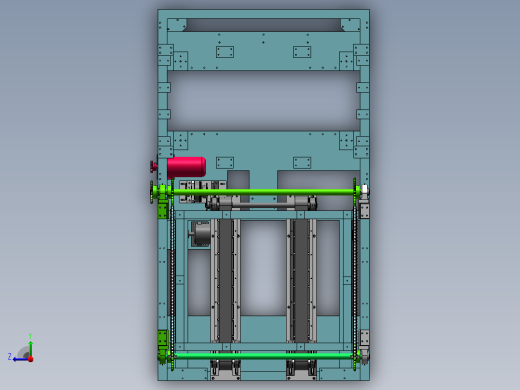Image resolution: width=520 pixels, height=390 pixels.
Task: Select the white end cap on upper shaft
Action: click(x=364, y=190)
